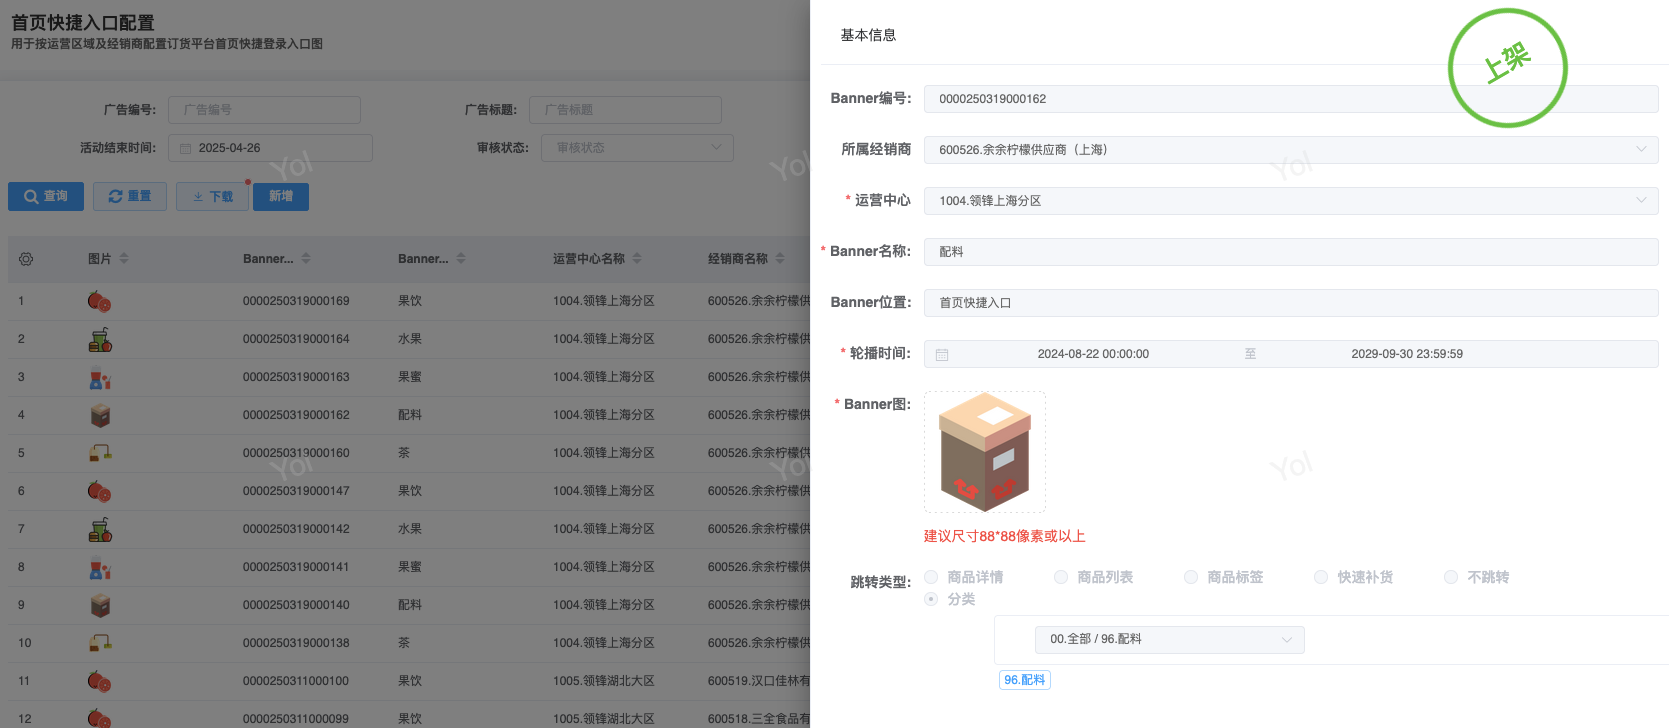Click the 新增 button
Viewport: 1669px width, 728px height.
(x=281, y=197)
